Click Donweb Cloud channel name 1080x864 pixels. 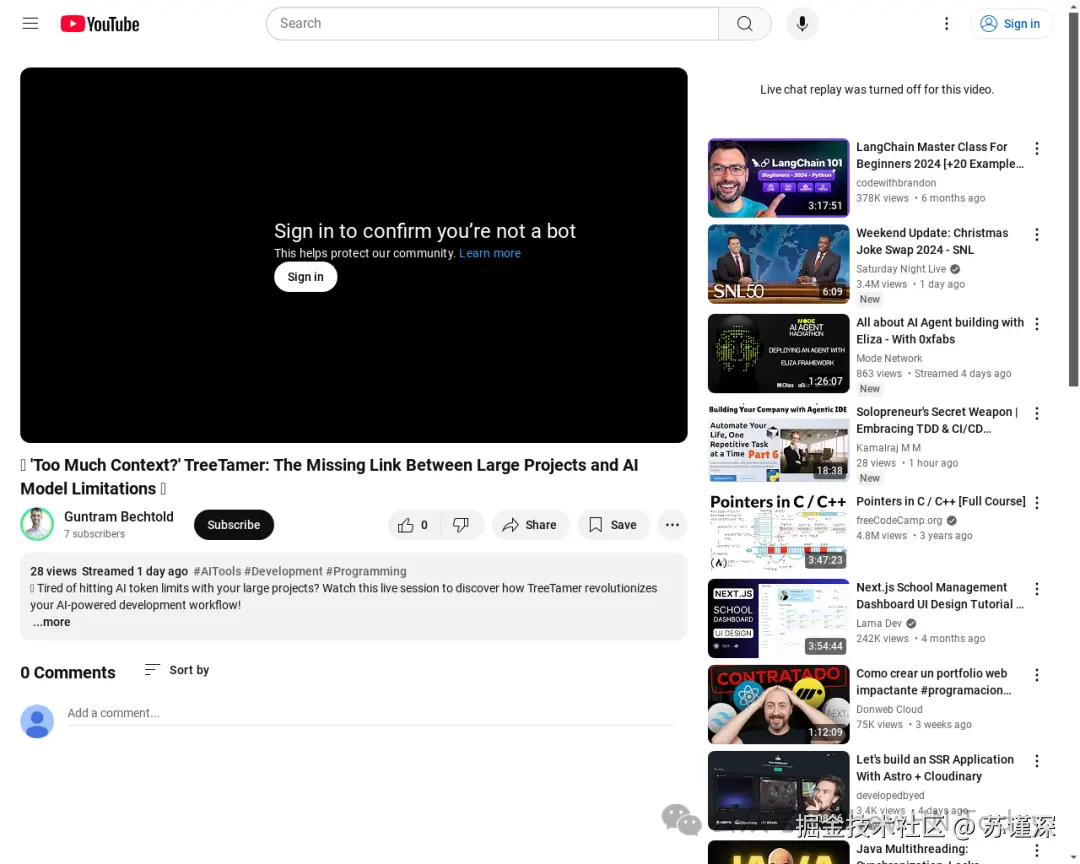(x=889, y=709)
